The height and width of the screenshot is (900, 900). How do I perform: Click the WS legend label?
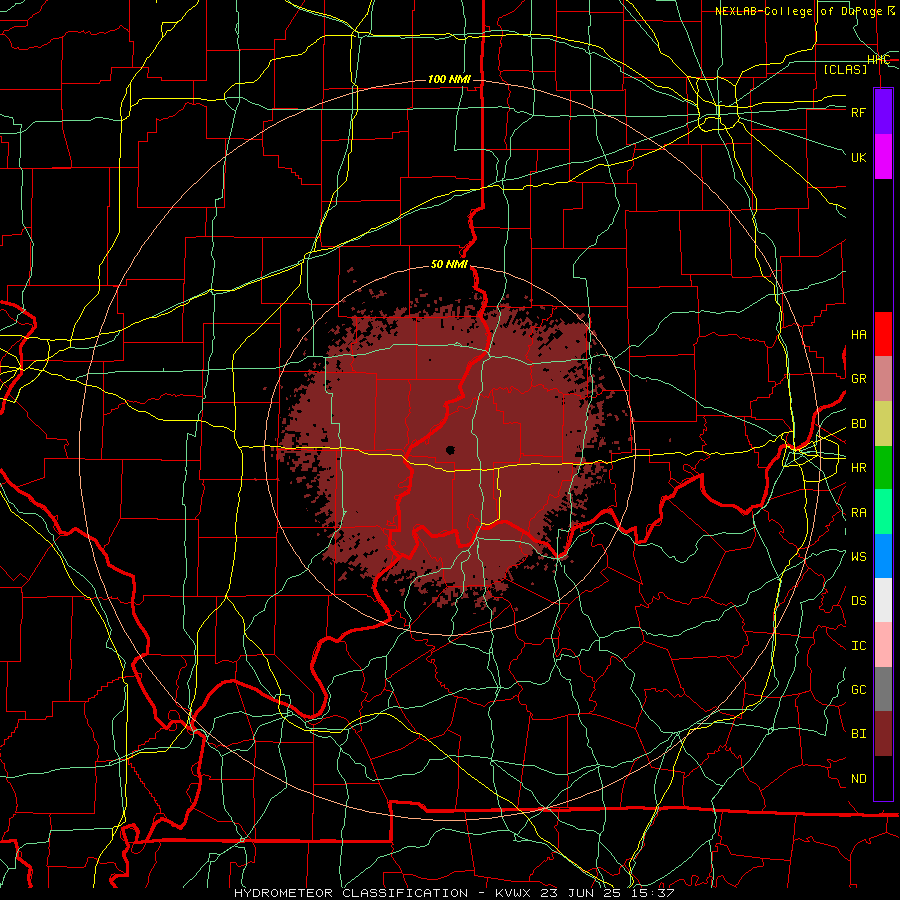click(859, 557)
